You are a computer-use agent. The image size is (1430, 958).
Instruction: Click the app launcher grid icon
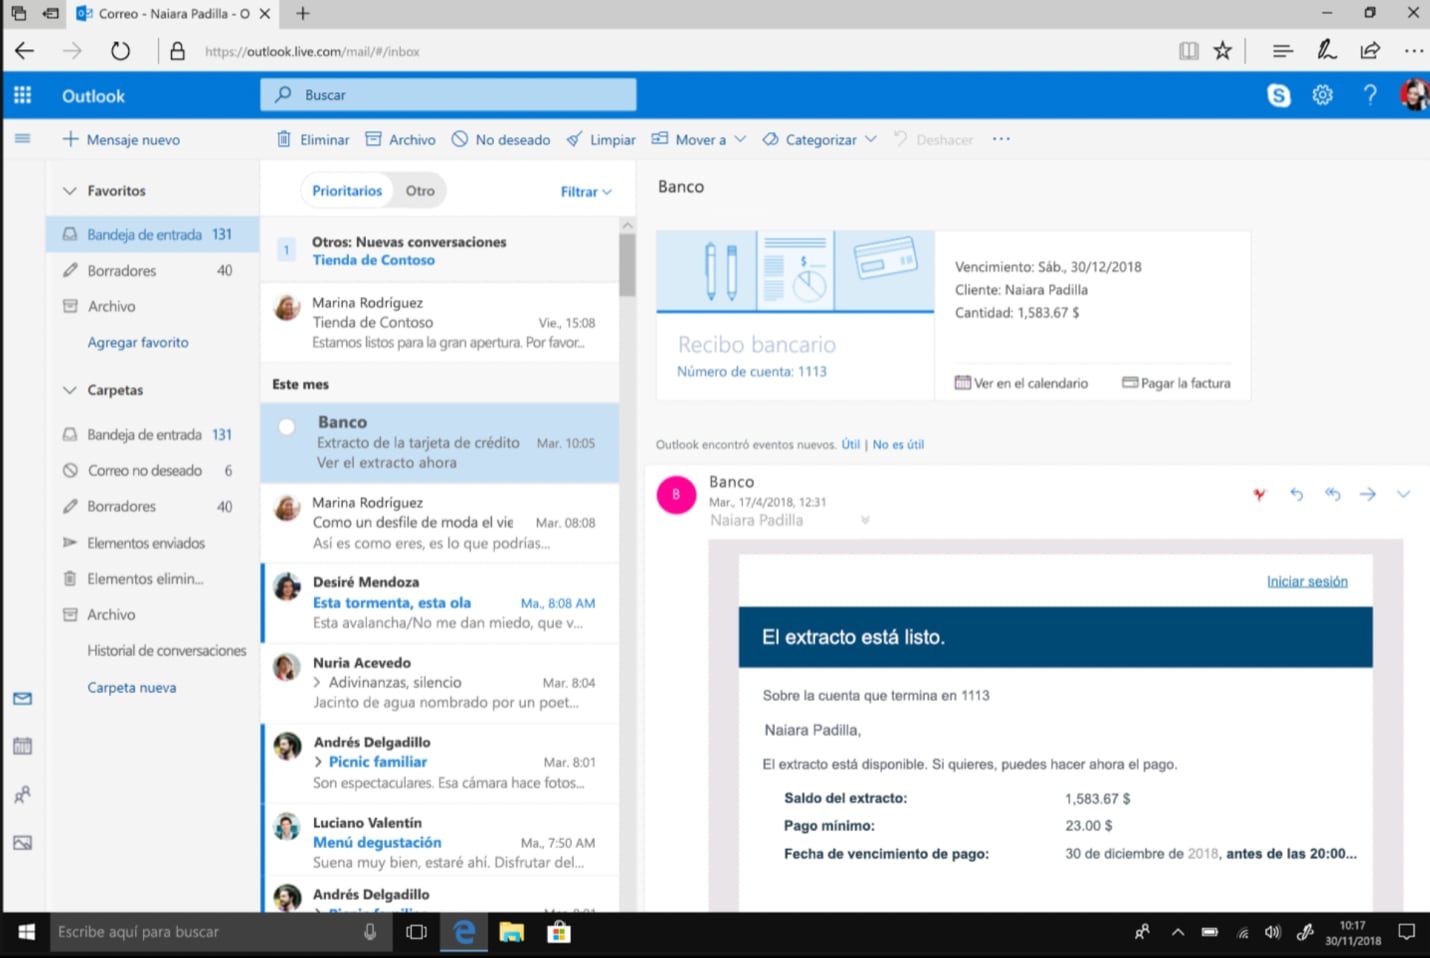(x=22, y=96)
